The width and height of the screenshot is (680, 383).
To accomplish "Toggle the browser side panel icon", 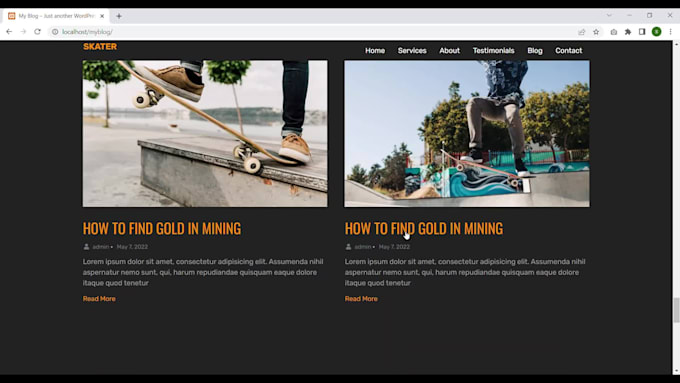I will click(642, 32).
